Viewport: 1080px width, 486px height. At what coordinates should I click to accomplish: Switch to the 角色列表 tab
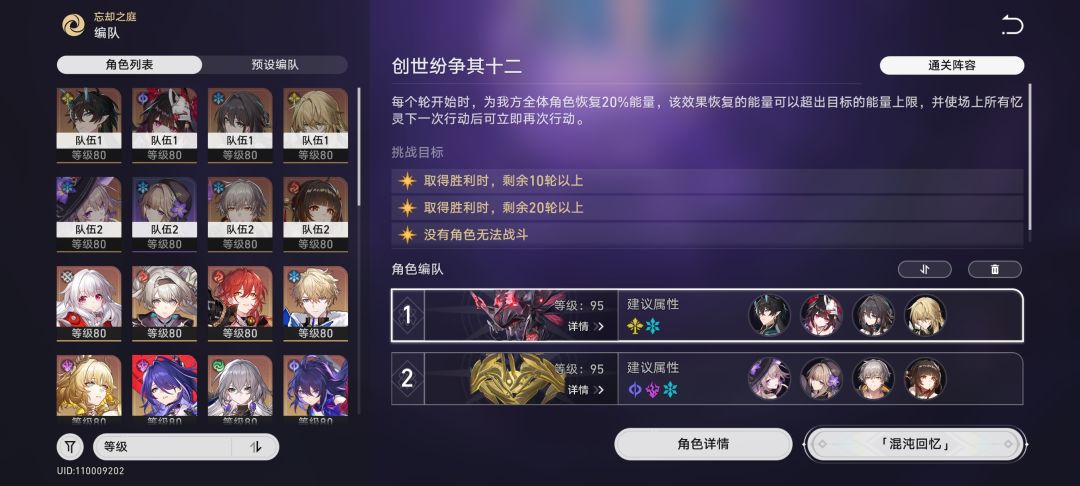point(129,65)
